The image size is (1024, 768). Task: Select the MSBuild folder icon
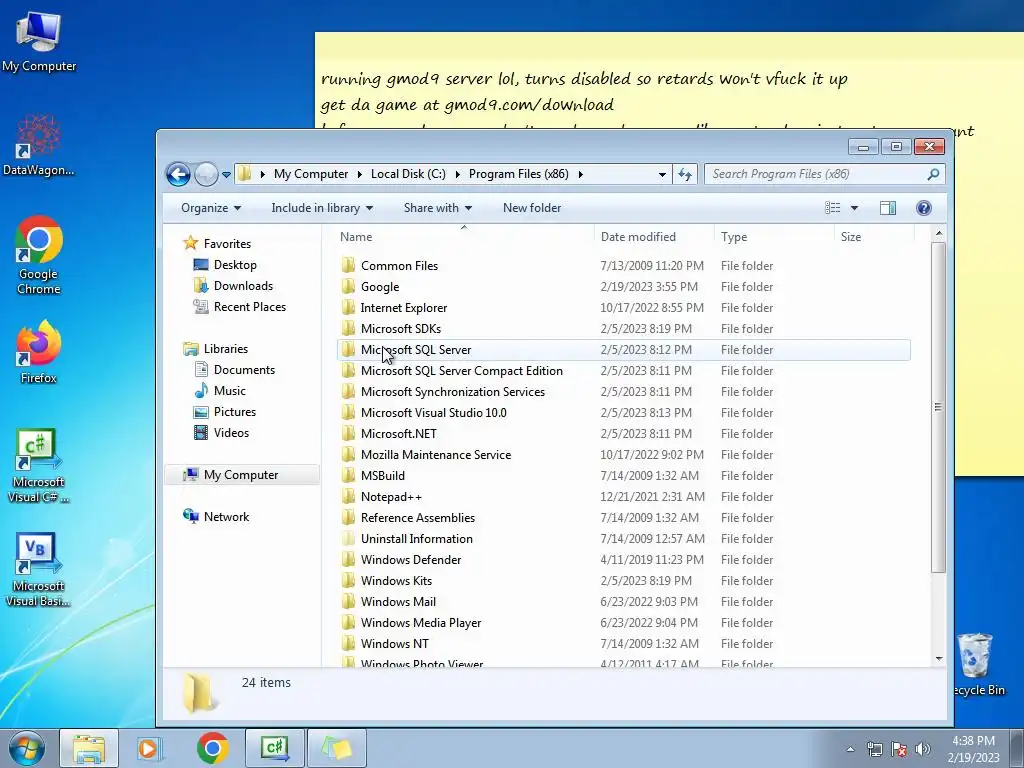click(x=349, y=475)
